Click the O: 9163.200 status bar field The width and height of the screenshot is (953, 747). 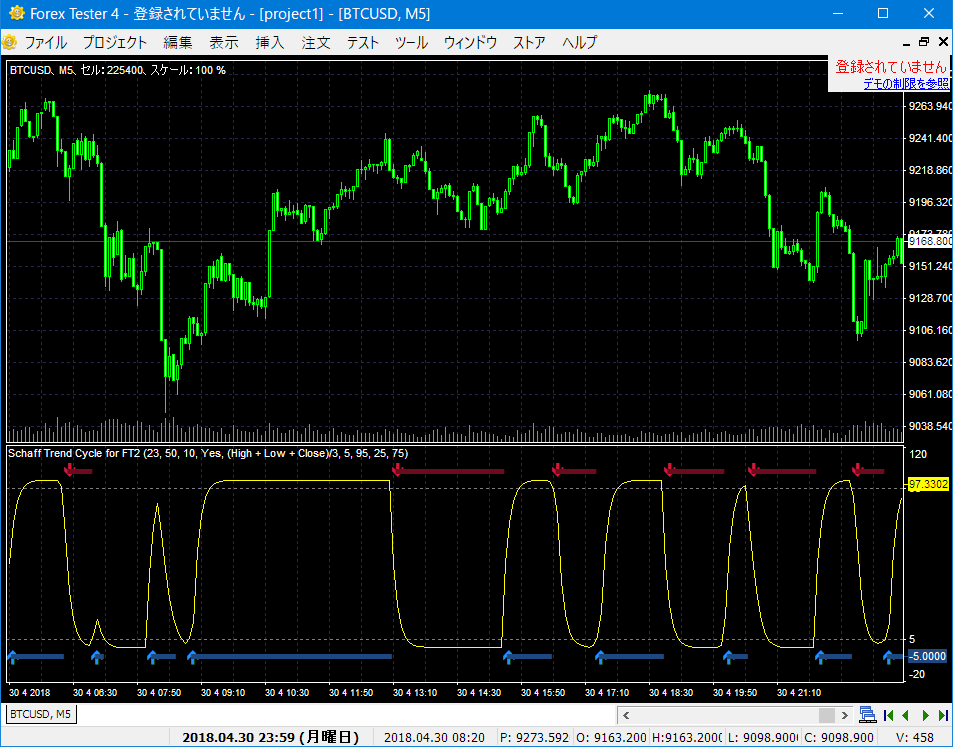point(611,738)
